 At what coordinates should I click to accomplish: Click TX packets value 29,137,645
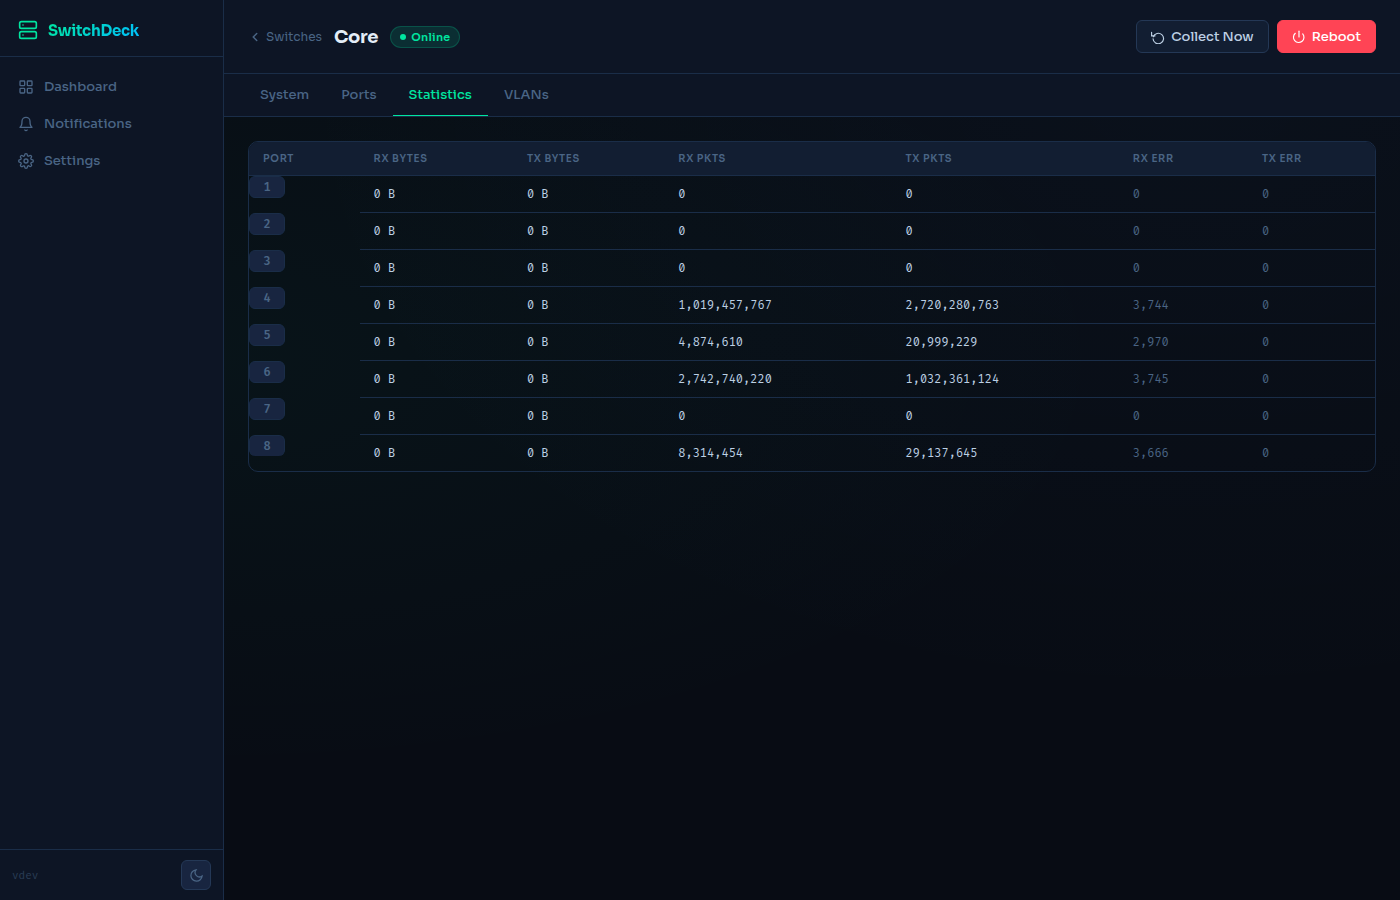tap(941, 453)
